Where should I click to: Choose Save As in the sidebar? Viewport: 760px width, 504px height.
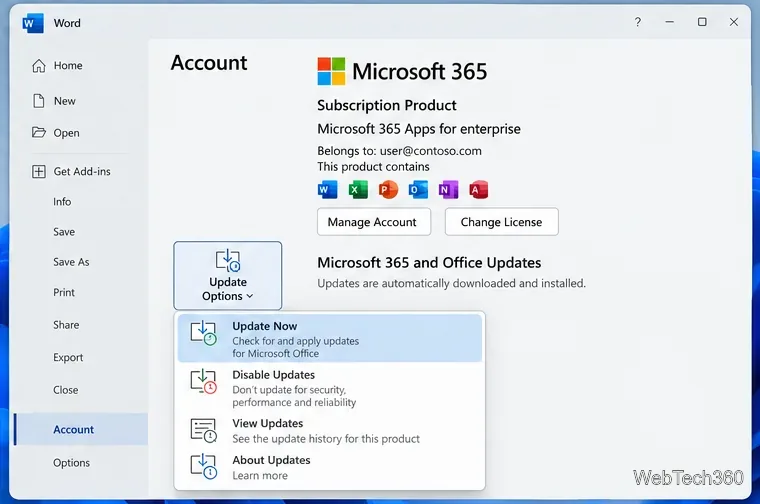point(71,262)
